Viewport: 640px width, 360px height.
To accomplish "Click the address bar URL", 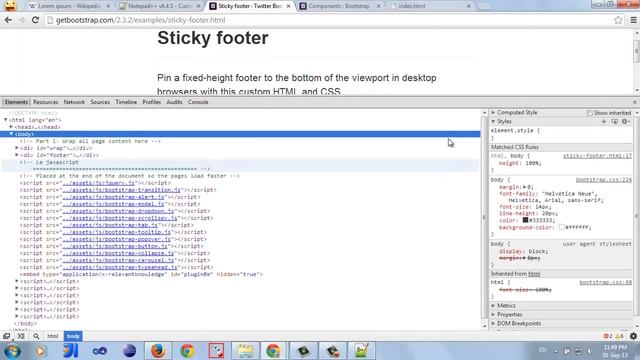I will point(140,20).
